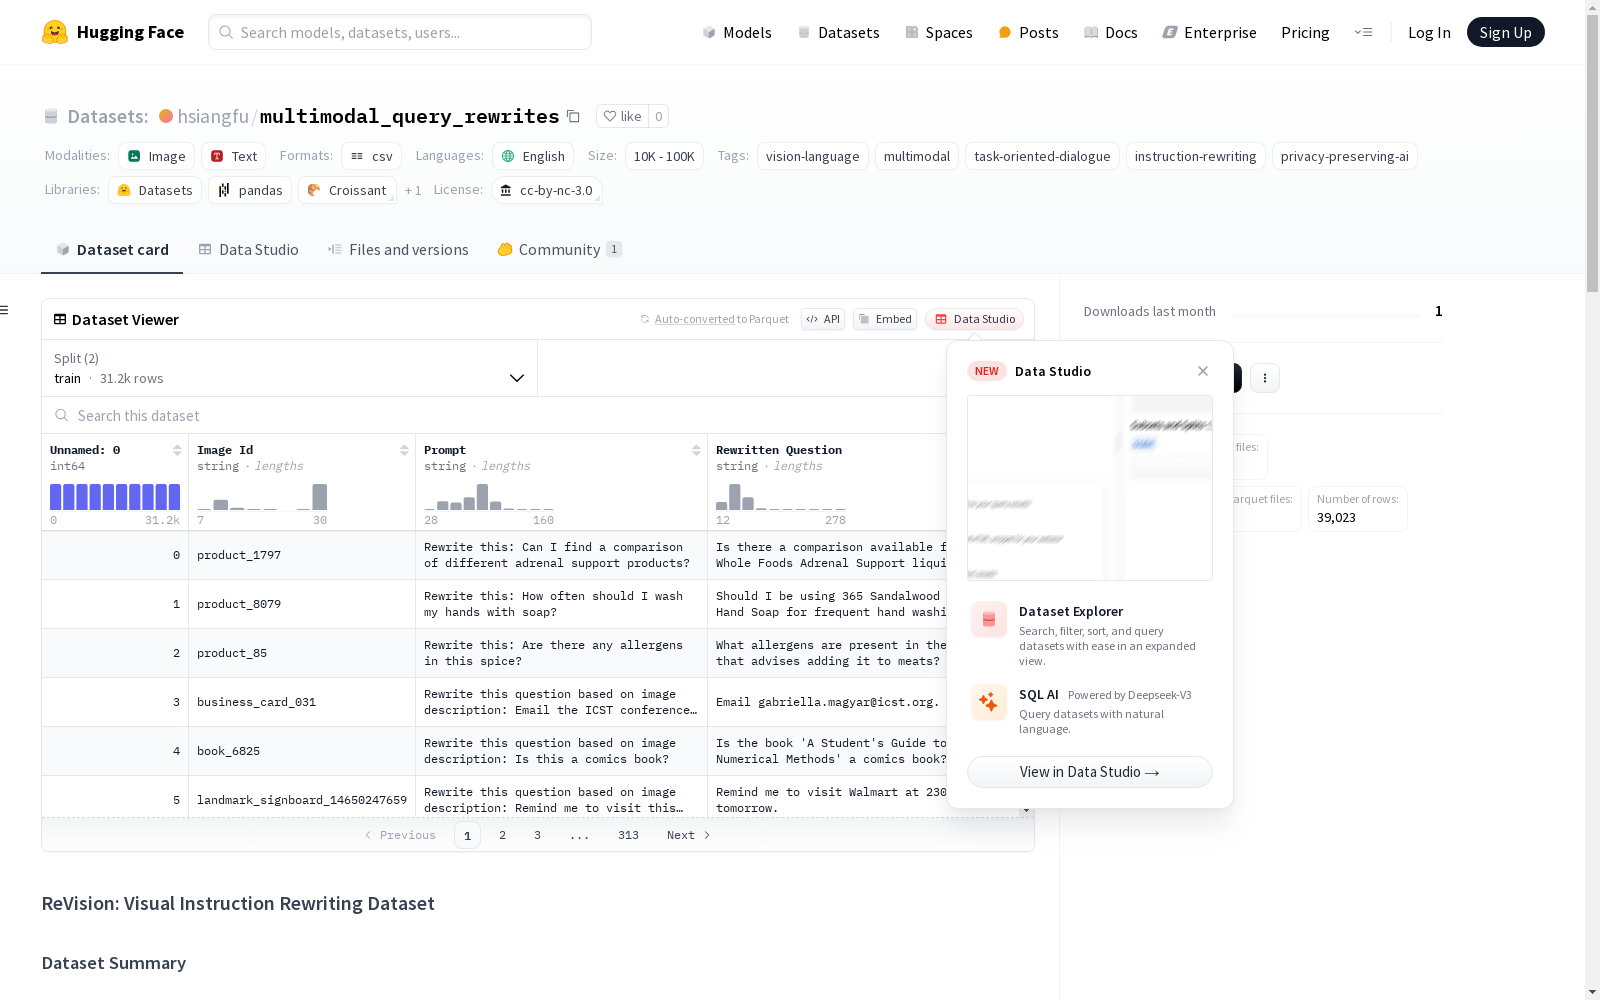Click the multimodal tag
This screenshot has width=1600, height=1000.
(x=917, y=156)
